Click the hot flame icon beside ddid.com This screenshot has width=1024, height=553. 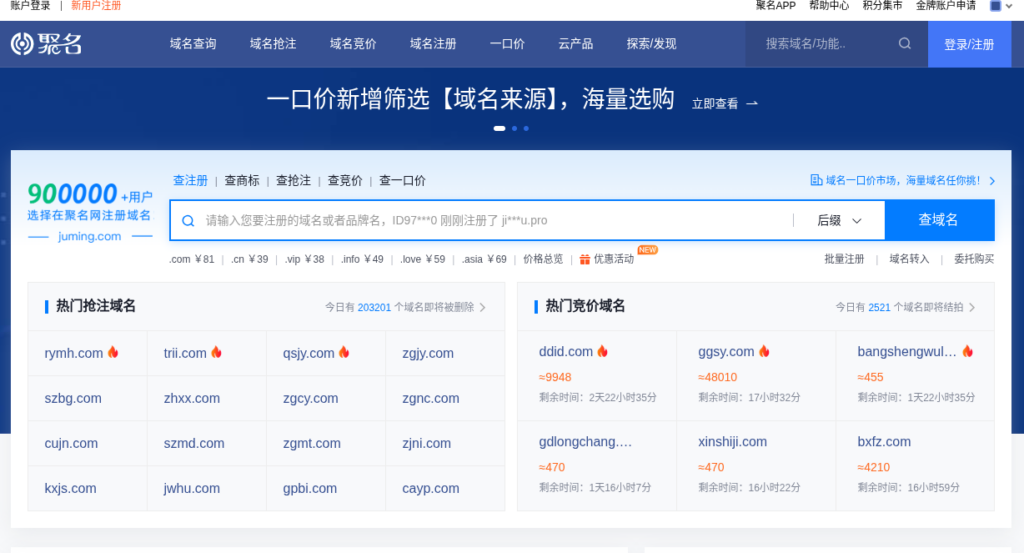603,351
